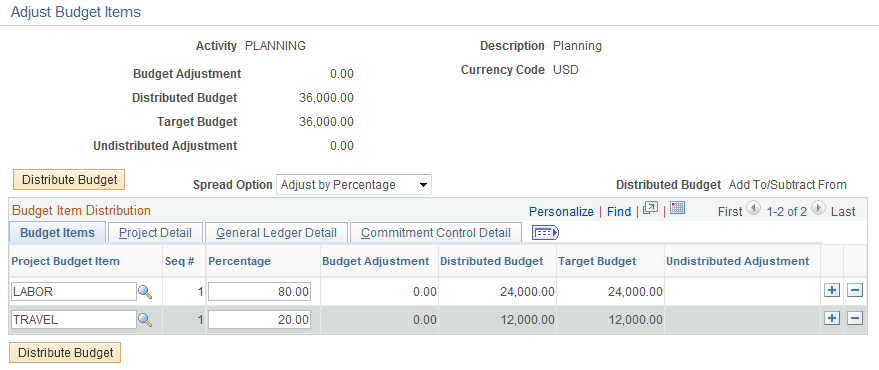Open the Spread Option dropdown
This screenshot has height=370, width=879.
click(x=354, y=185)
